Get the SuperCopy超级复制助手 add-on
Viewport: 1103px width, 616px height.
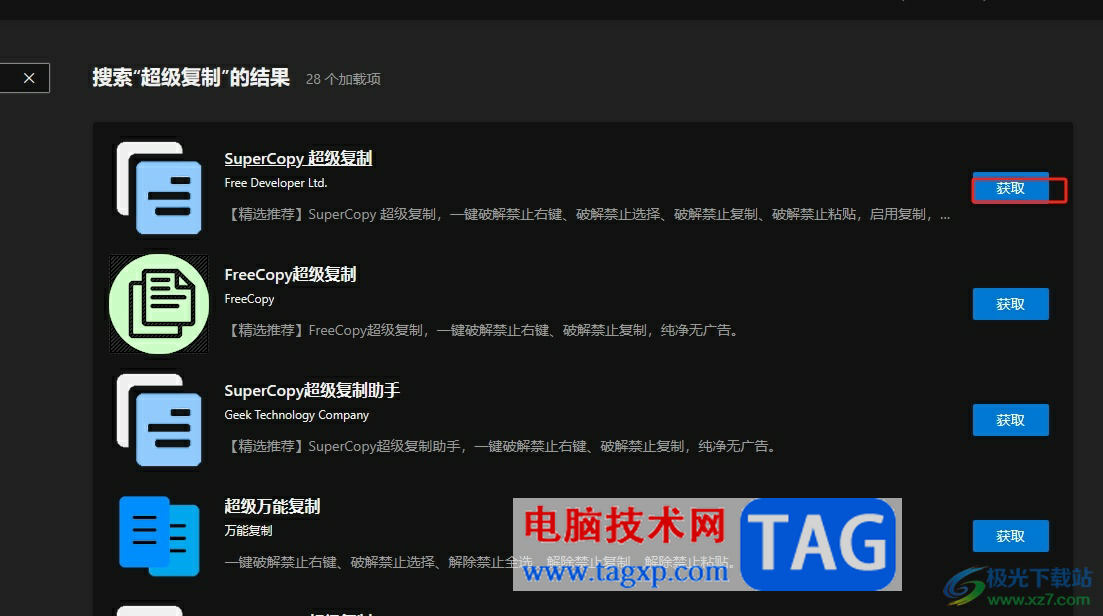pos(1010,420)
